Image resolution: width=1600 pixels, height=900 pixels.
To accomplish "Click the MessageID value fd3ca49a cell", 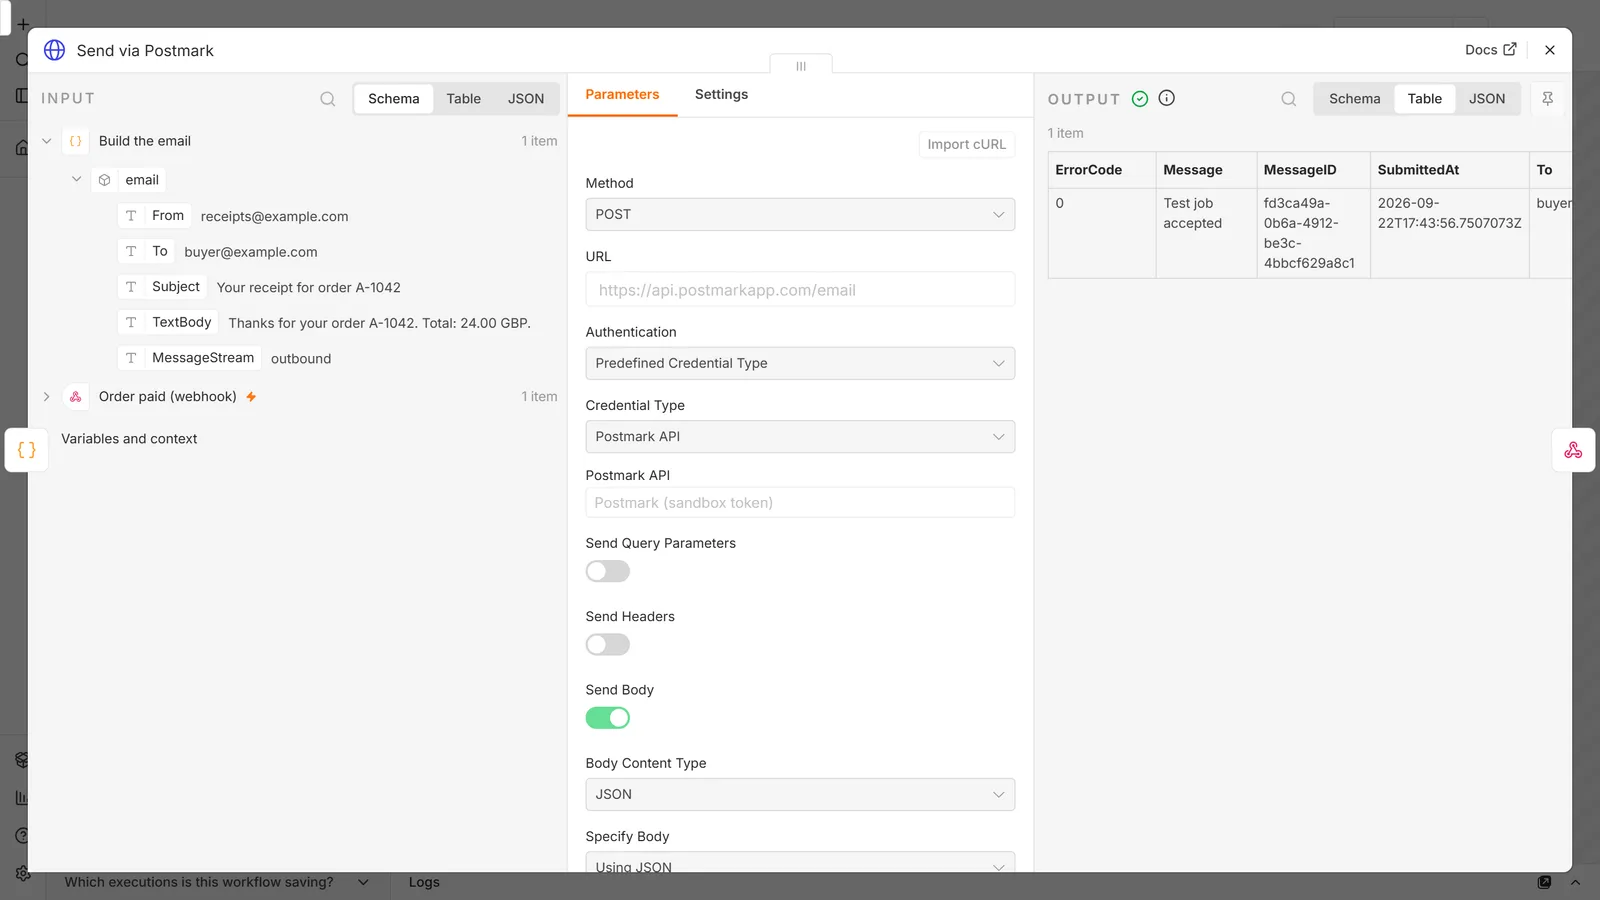I will (1313, 233).
